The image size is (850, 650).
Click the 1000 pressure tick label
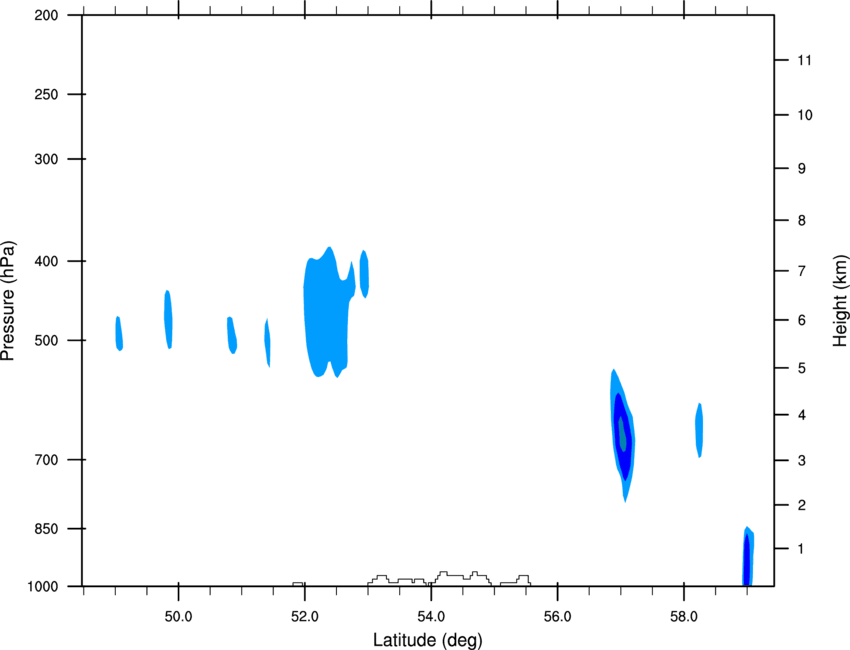coord(43,587)
